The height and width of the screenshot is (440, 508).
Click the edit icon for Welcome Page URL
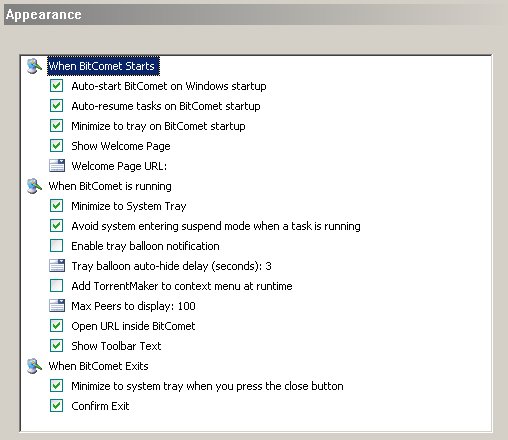[x=57, y=166]
